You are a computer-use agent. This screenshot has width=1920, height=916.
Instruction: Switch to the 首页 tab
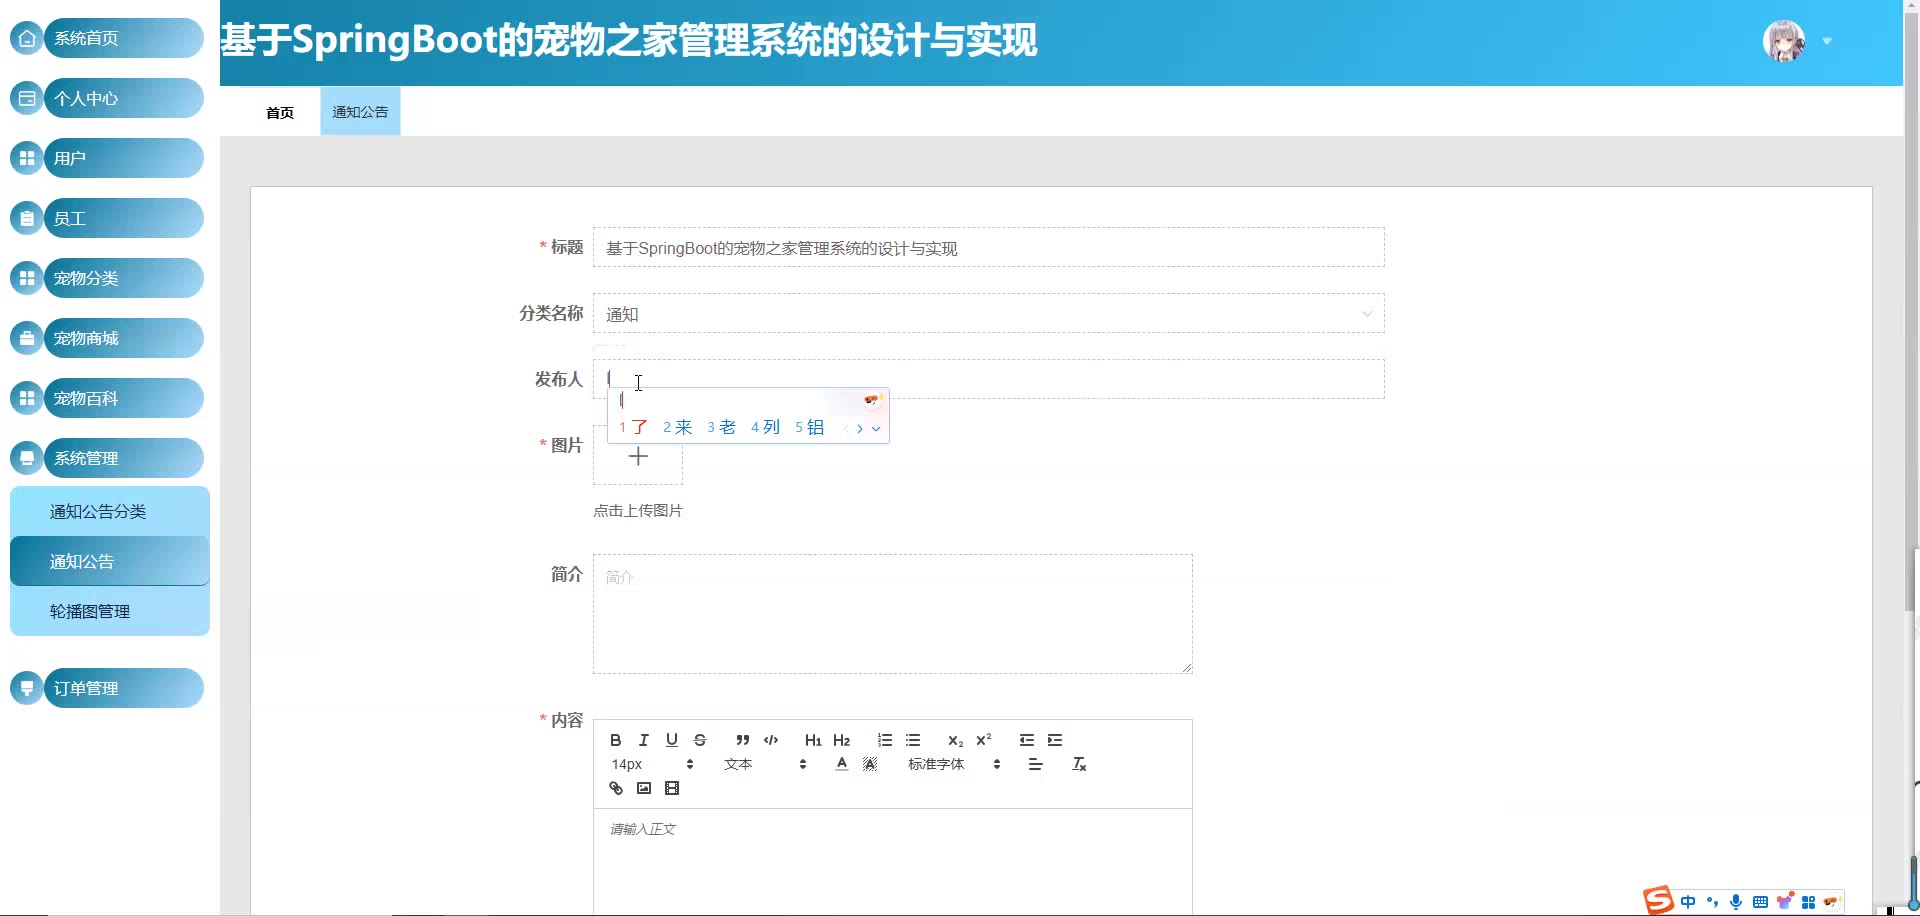point(280,112)
